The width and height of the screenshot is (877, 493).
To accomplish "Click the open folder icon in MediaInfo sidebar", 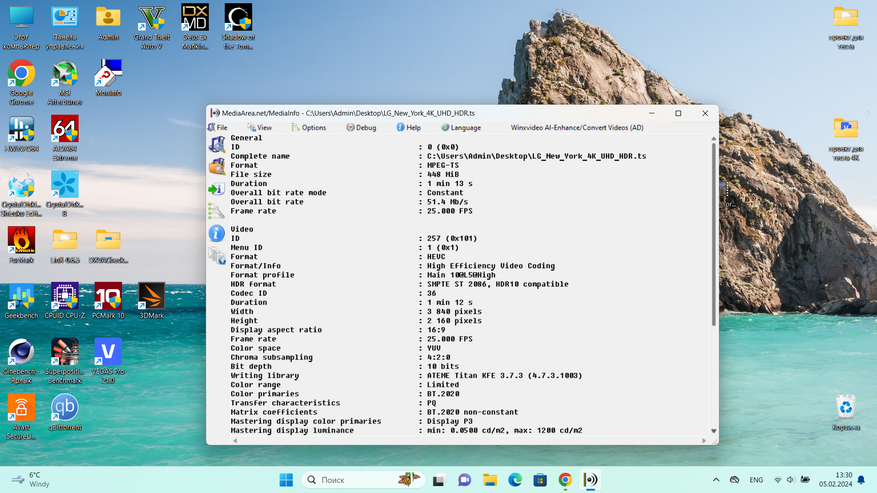I will (x=216, y=167).
